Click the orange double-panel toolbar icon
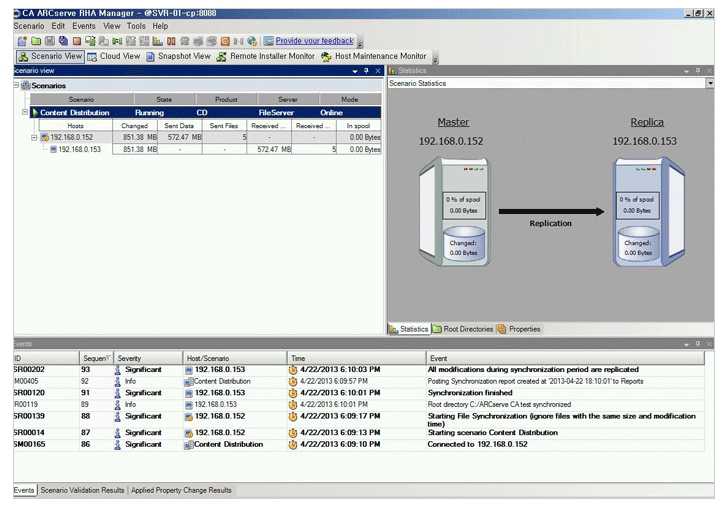This screenshot has width=722, height=506. (171, 41)
